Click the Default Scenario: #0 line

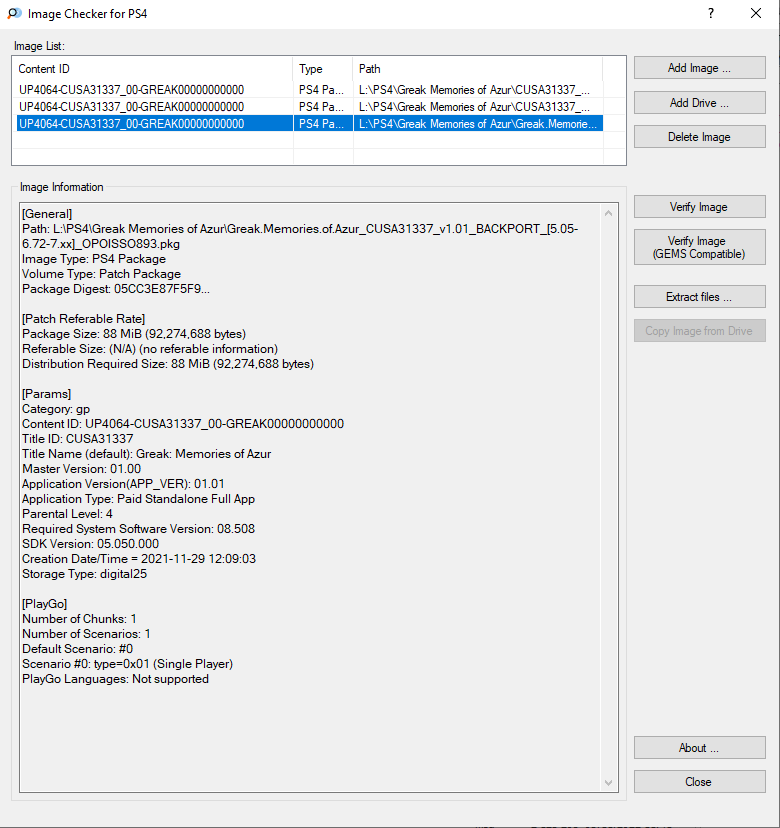tap(78, 649)
